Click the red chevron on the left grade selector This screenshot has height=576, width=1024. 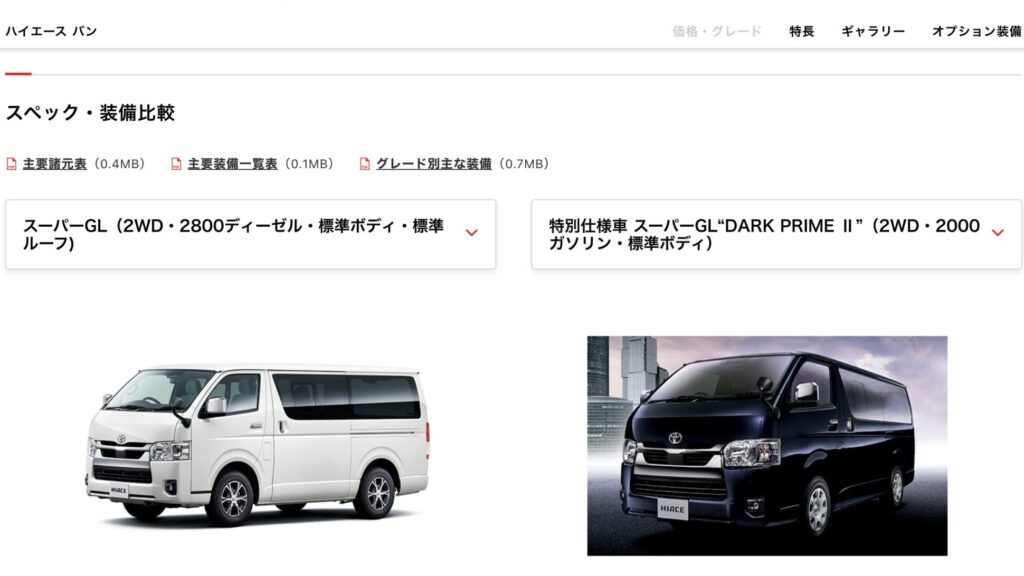click(x=472, y=232)
